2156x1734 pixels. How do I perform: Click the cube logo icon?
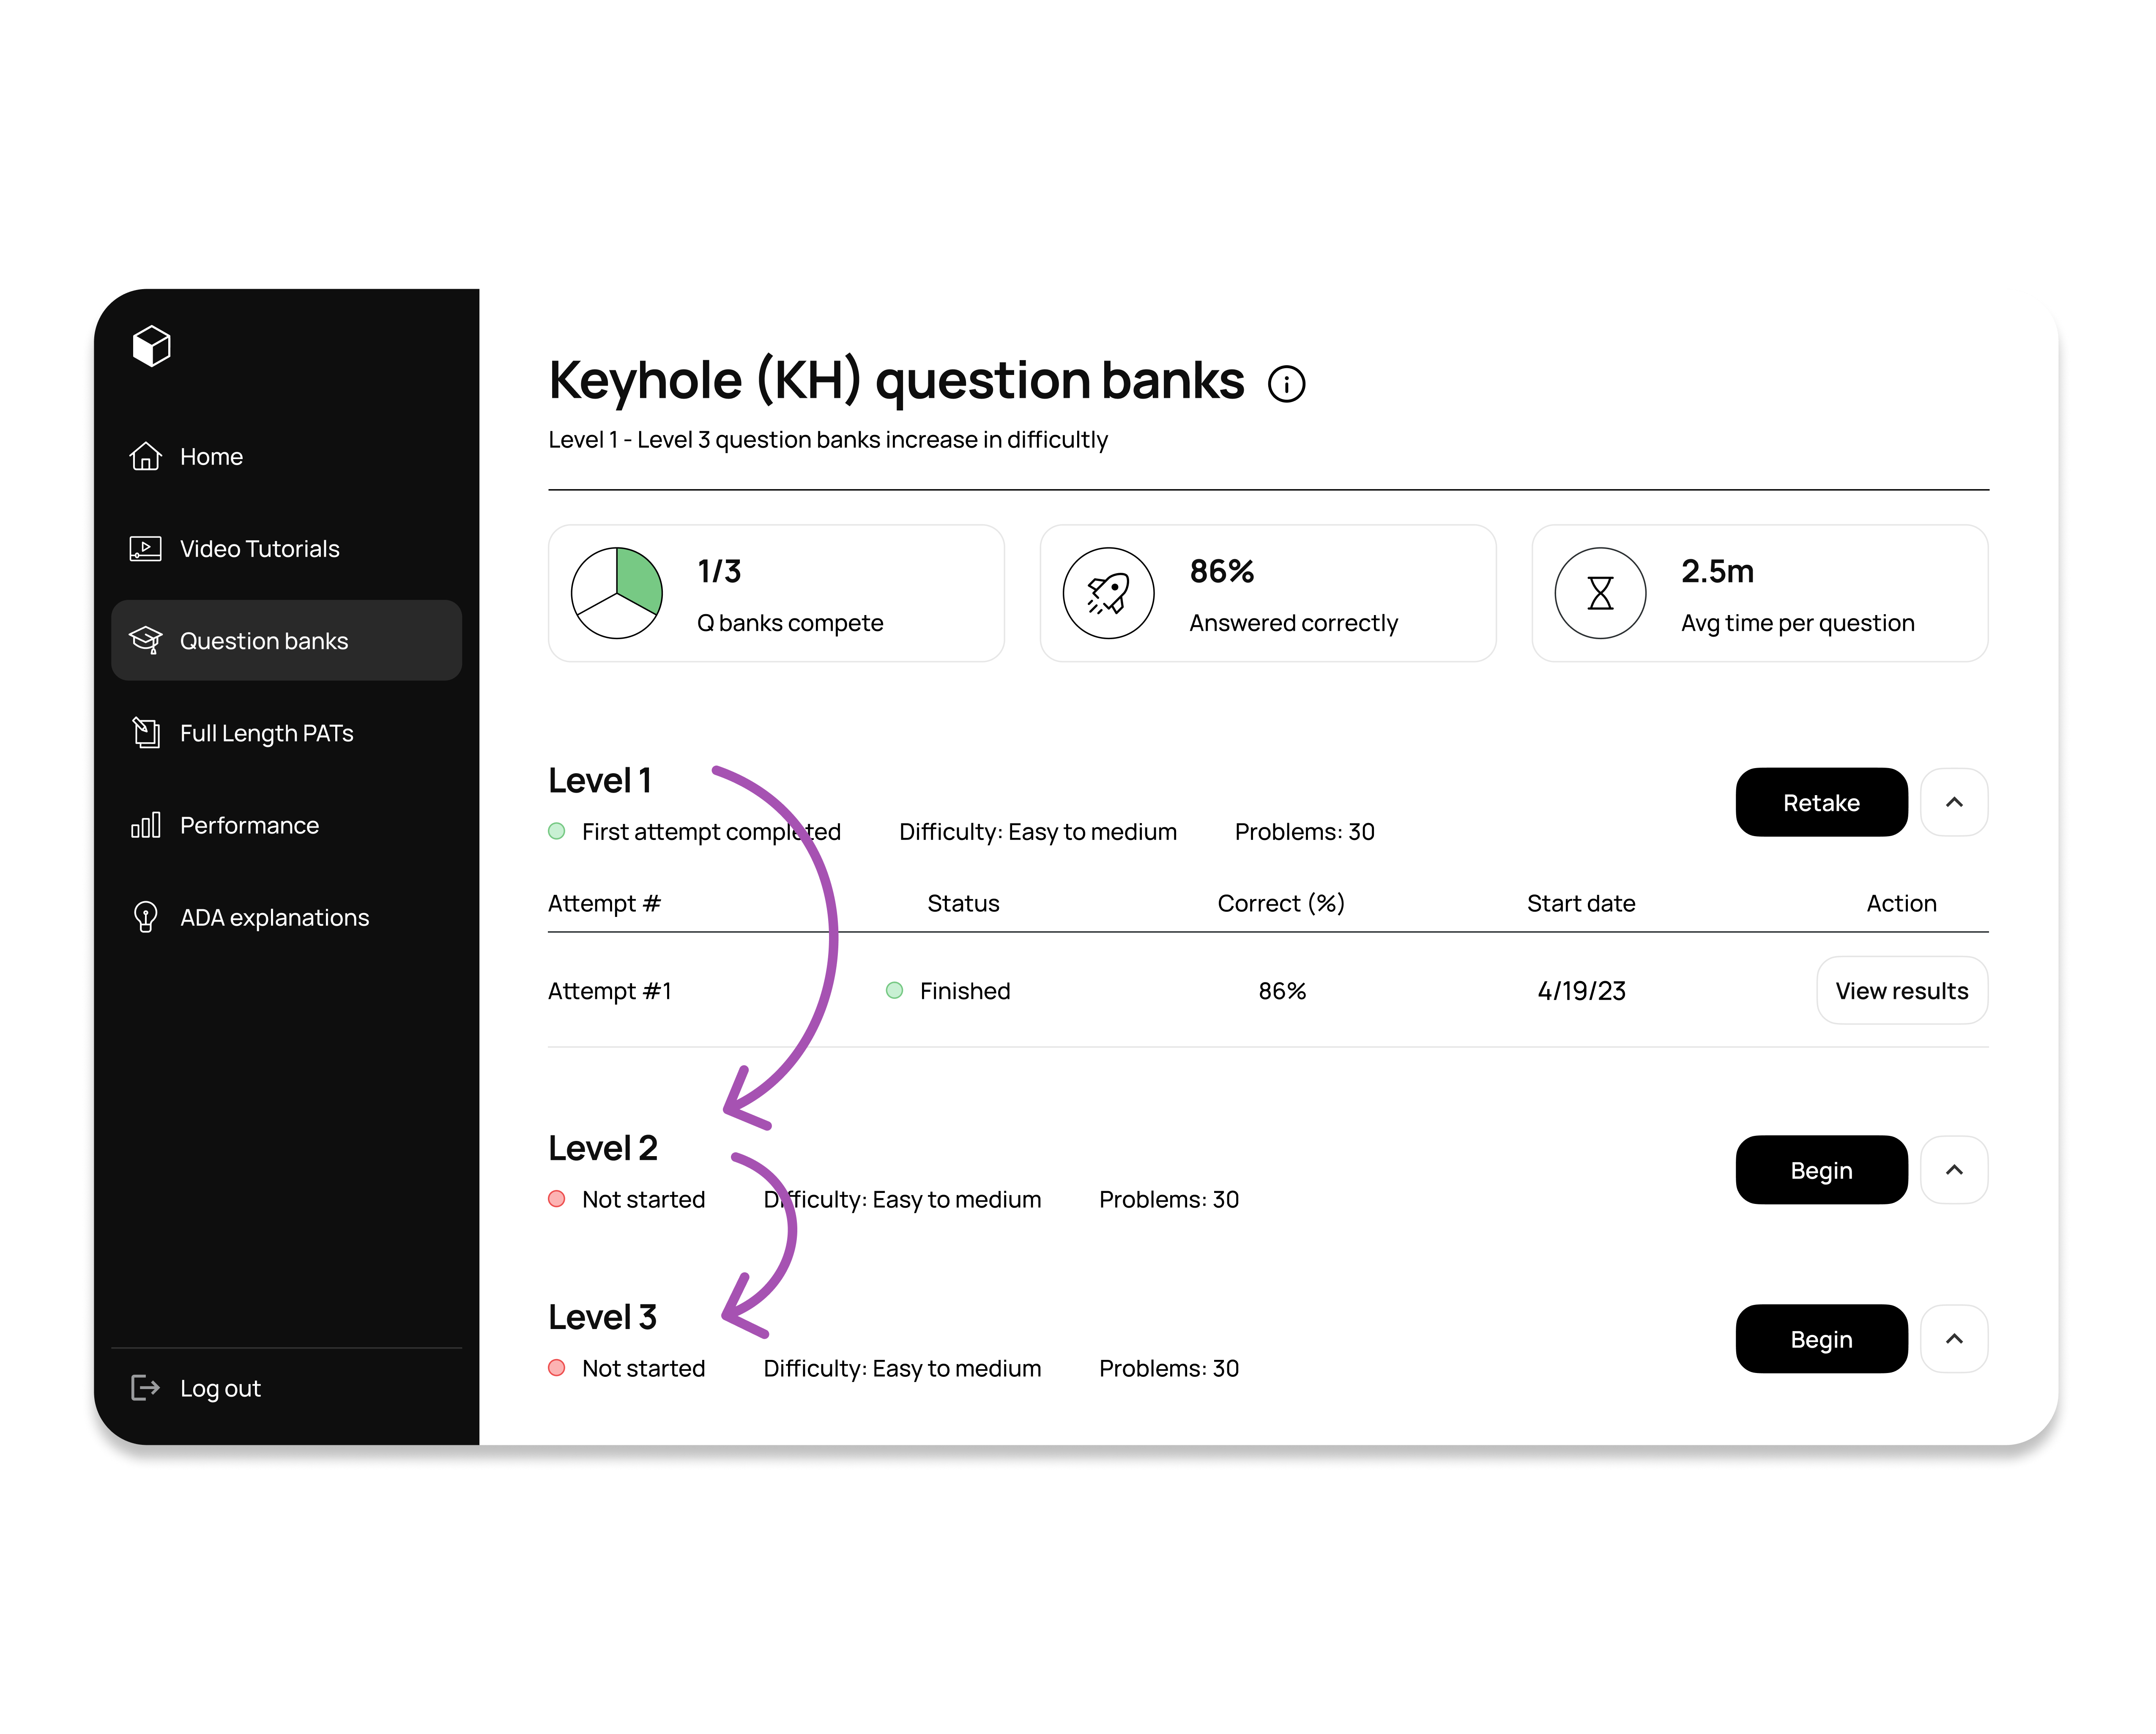point(151,346)
